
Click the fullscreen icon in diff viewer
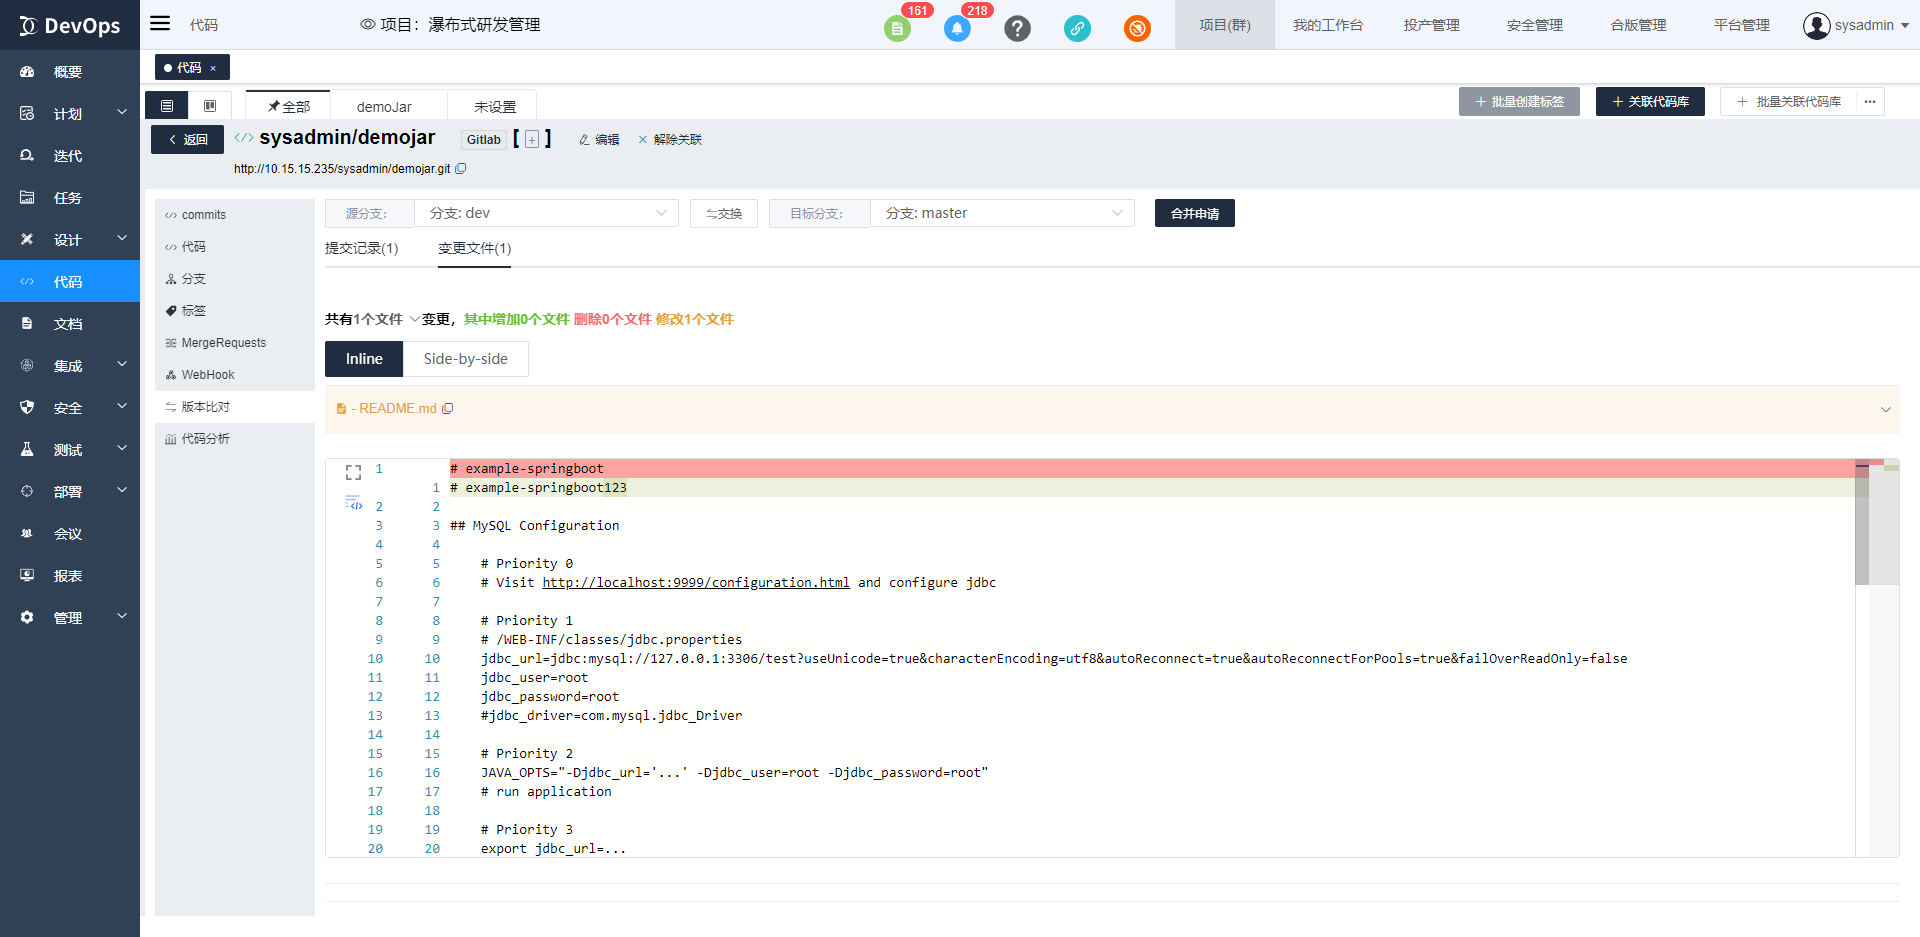[x=353, y=472]
